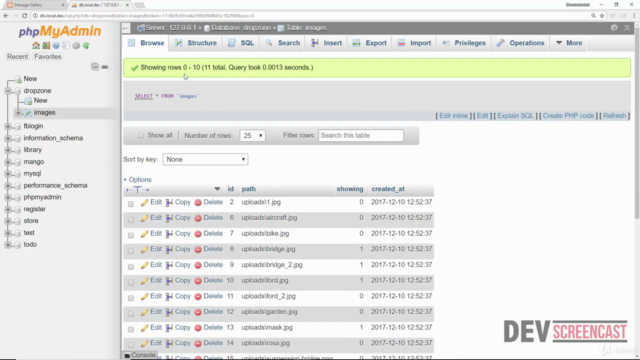Select checkbox for row uploads\bridge_2.jpg
Image resolution: width=640 pixels, height=360 pixels.
(131, 267)
